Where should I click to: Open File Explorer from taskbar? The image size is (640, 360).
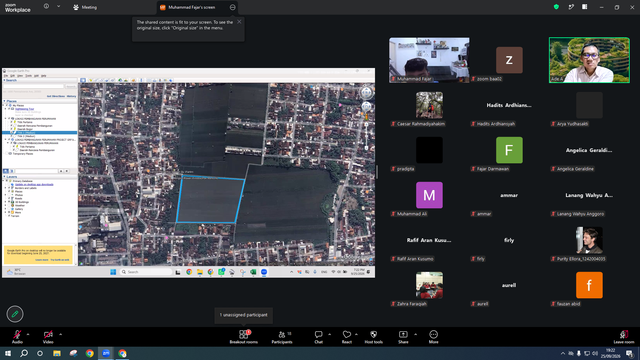[57, 353]
